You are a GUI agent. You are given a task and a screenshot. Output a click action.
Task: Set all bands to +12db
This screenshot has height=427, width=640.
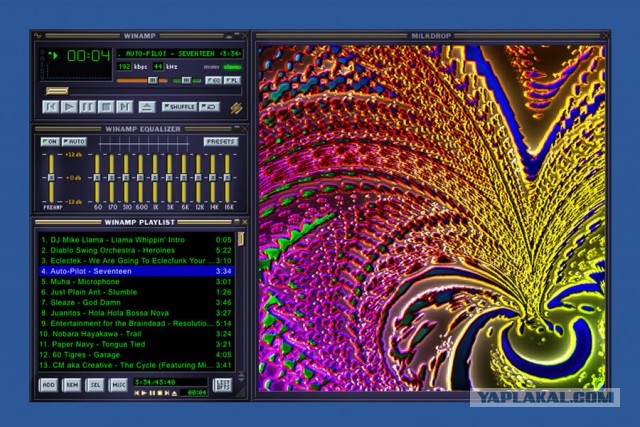[73, 155]
